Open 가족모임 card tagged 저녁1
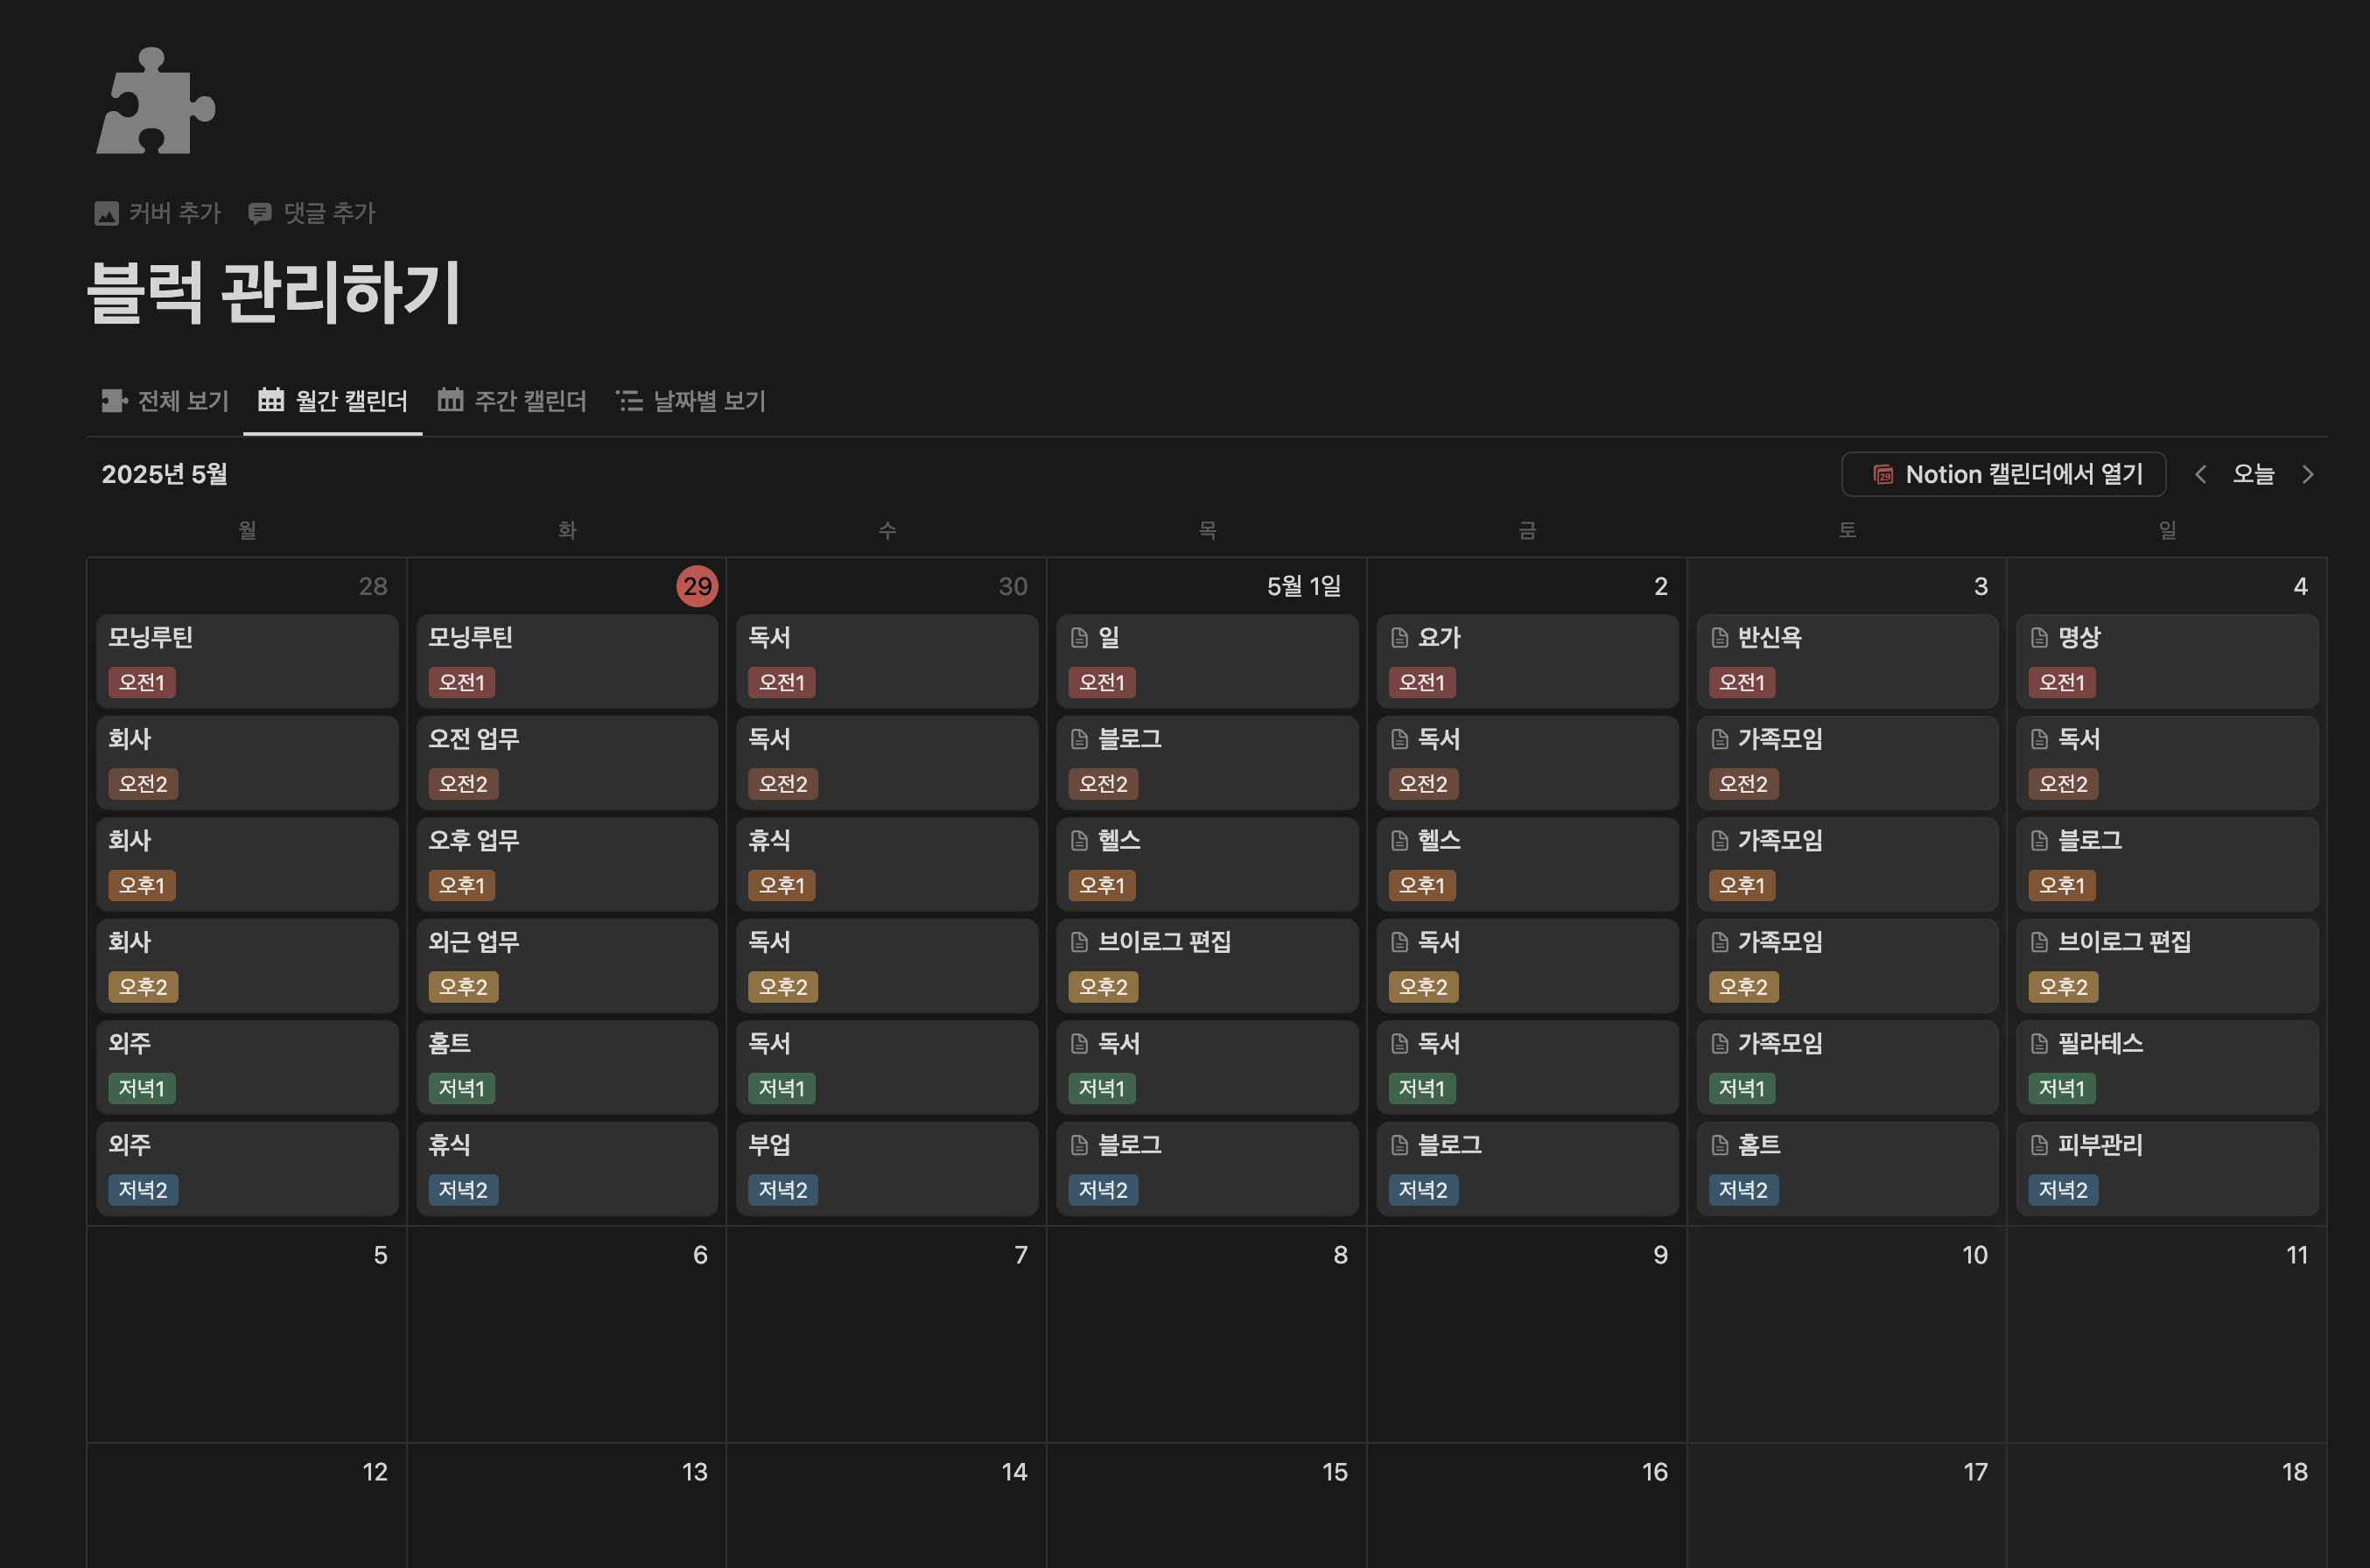The width and height of the screenshot is (2370, 1568). click(x=1847, y=1067)
